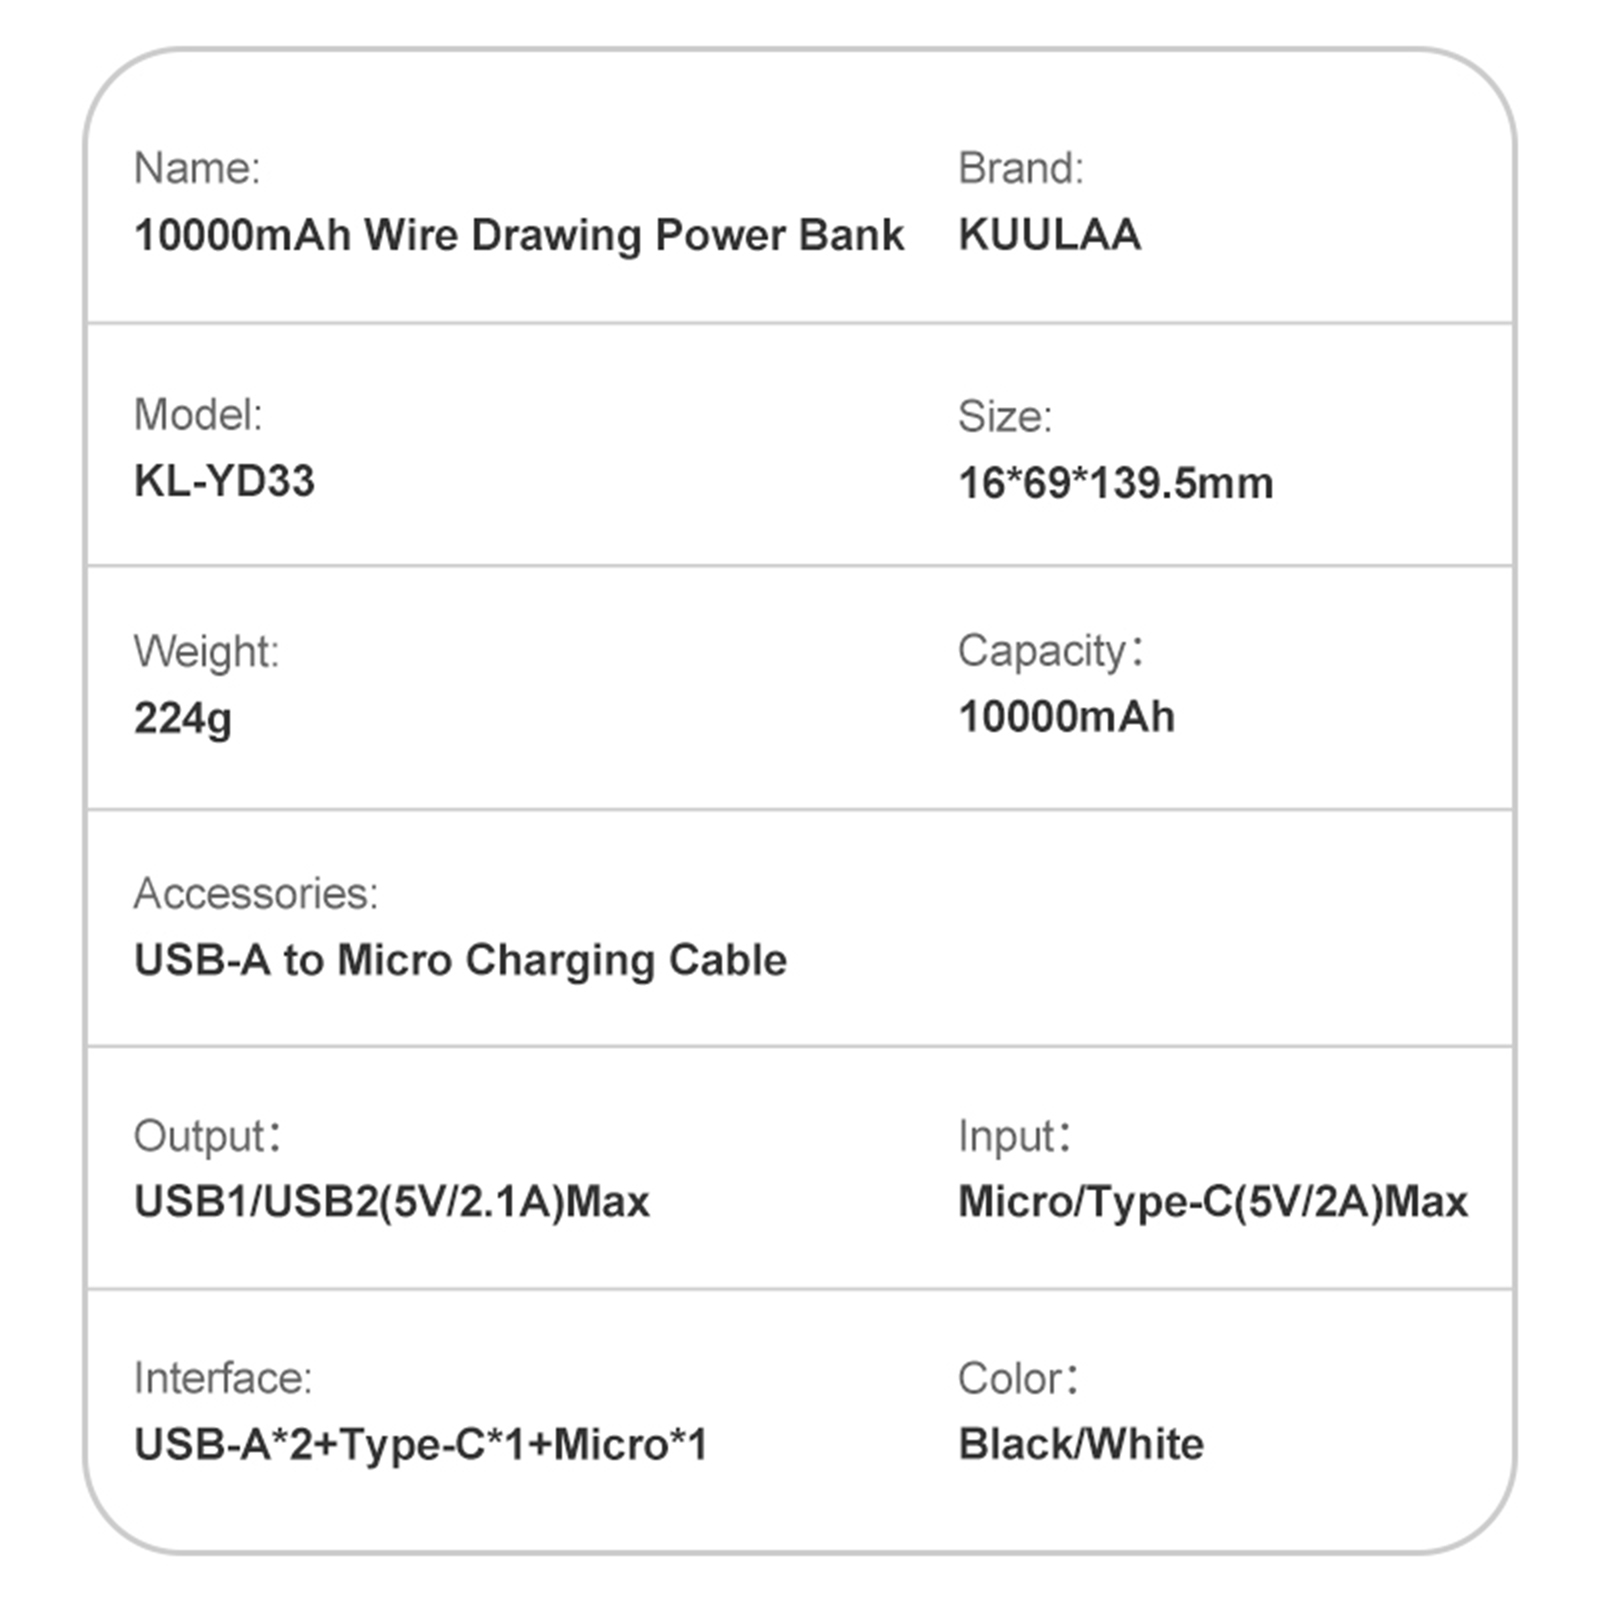
Task: Click the "Model:" label
Action: (198, 414)
